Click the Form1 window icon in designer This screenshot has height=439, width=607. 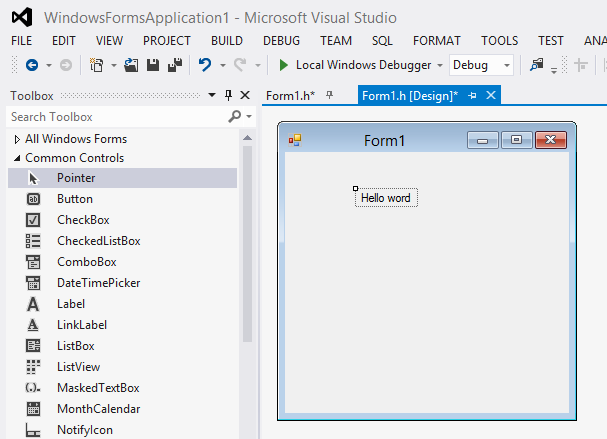click(295, 140)
